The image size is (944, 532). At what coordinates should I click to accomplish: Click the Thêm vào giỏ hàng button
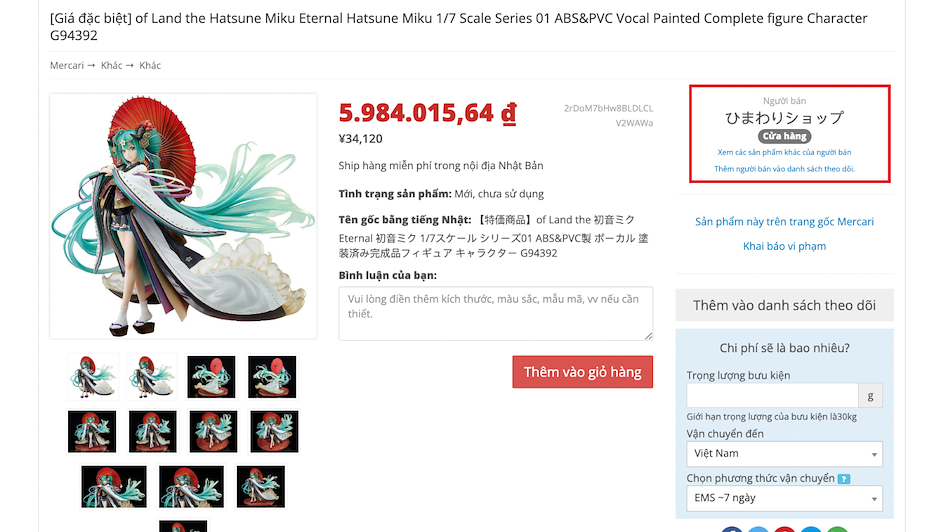click(582, 372)
